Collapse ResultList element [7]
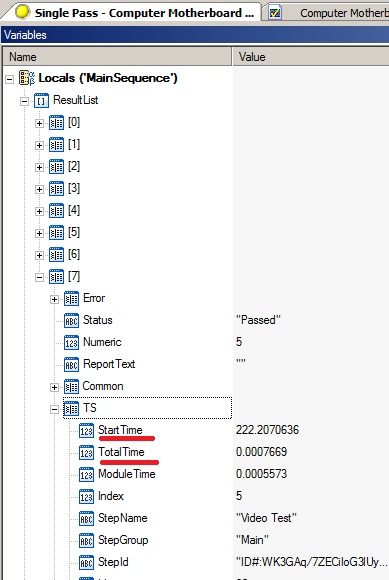Screen dimensions: 389x580 39,277
